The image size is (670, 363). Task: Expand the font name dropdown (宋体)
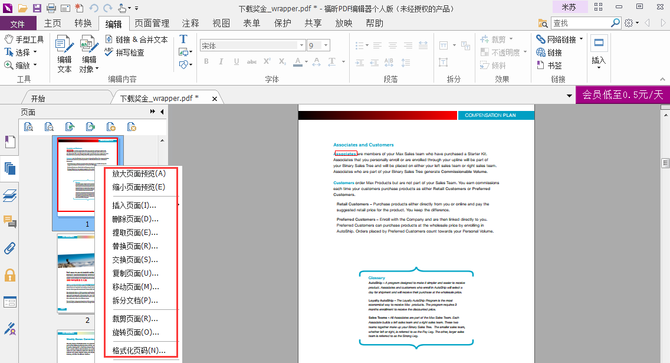[x=301, y=45]
